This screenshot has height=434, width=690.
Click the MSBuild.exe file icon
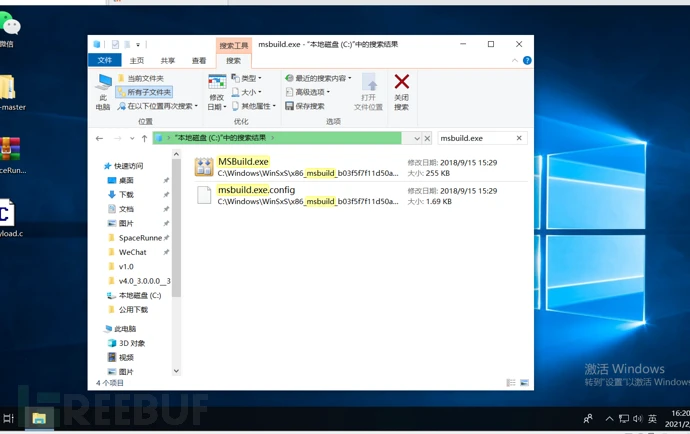pos(204,167)
